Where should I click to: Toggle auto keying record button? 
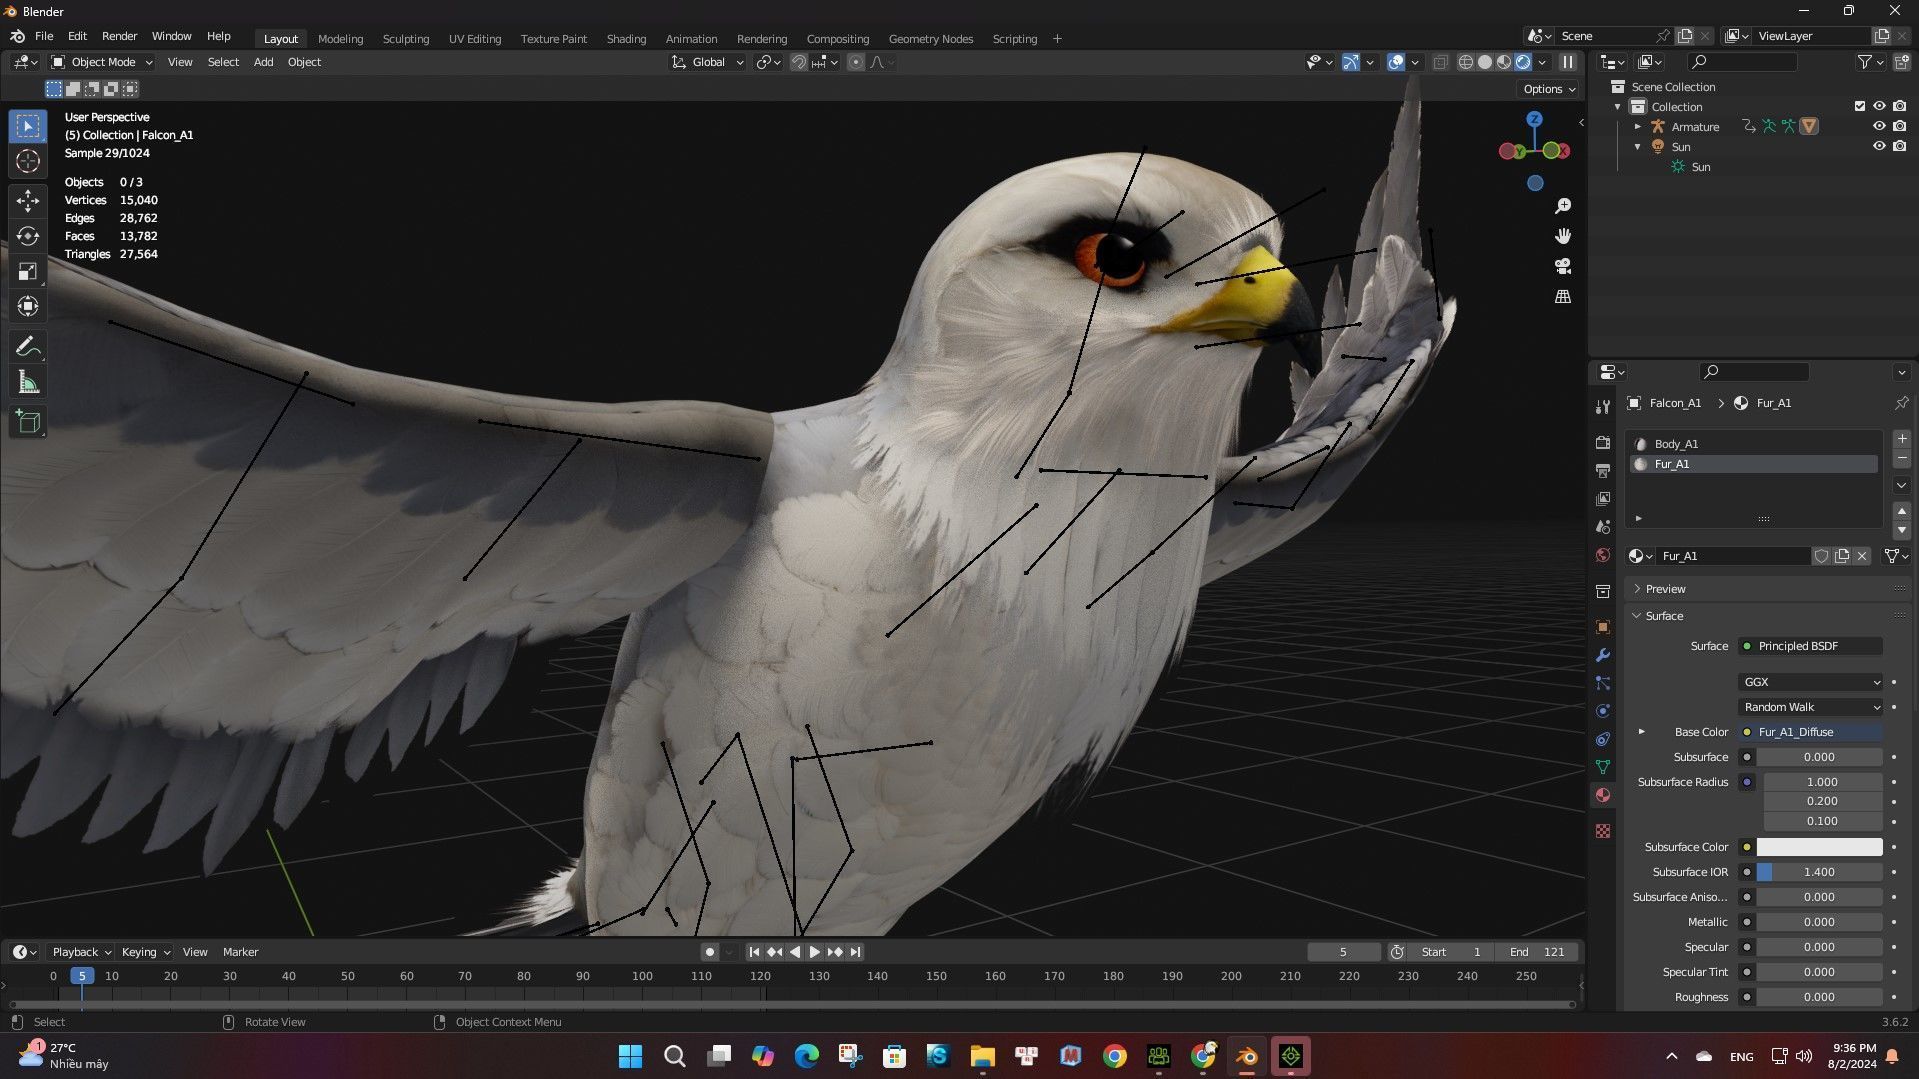pyautogui.click(x=710, y=952)
